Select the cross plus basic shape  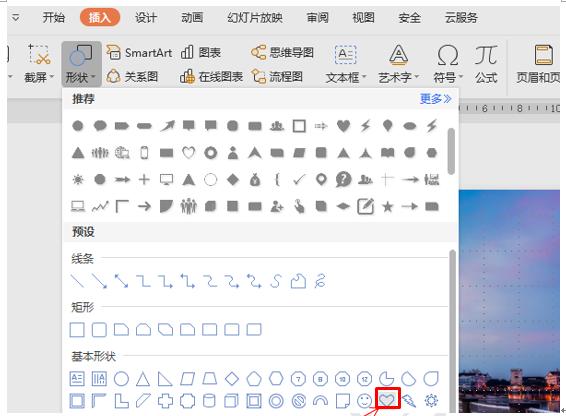(x=165, y=401)
